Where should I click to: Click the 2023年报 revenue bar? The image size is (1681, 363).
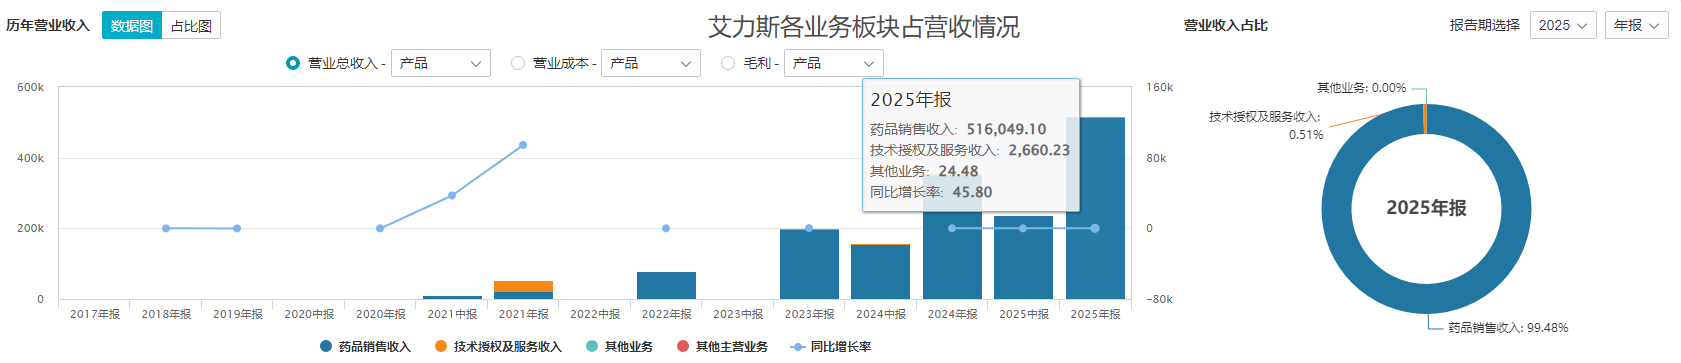point(809,264)
